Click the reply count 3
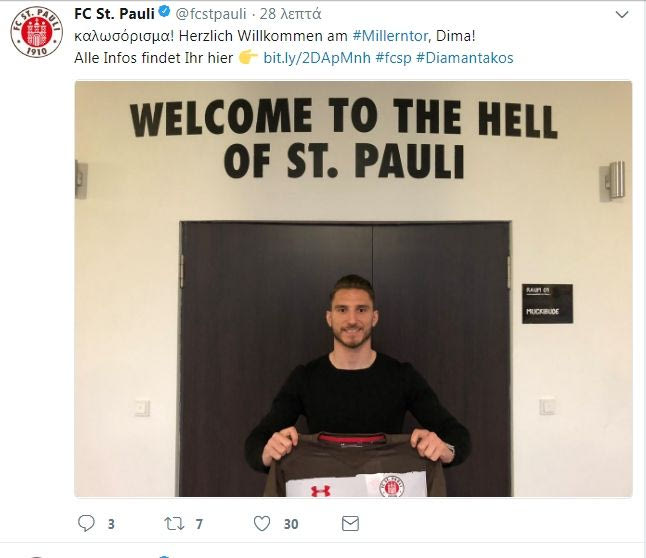 pyautogui.click(x=111, y=524)
